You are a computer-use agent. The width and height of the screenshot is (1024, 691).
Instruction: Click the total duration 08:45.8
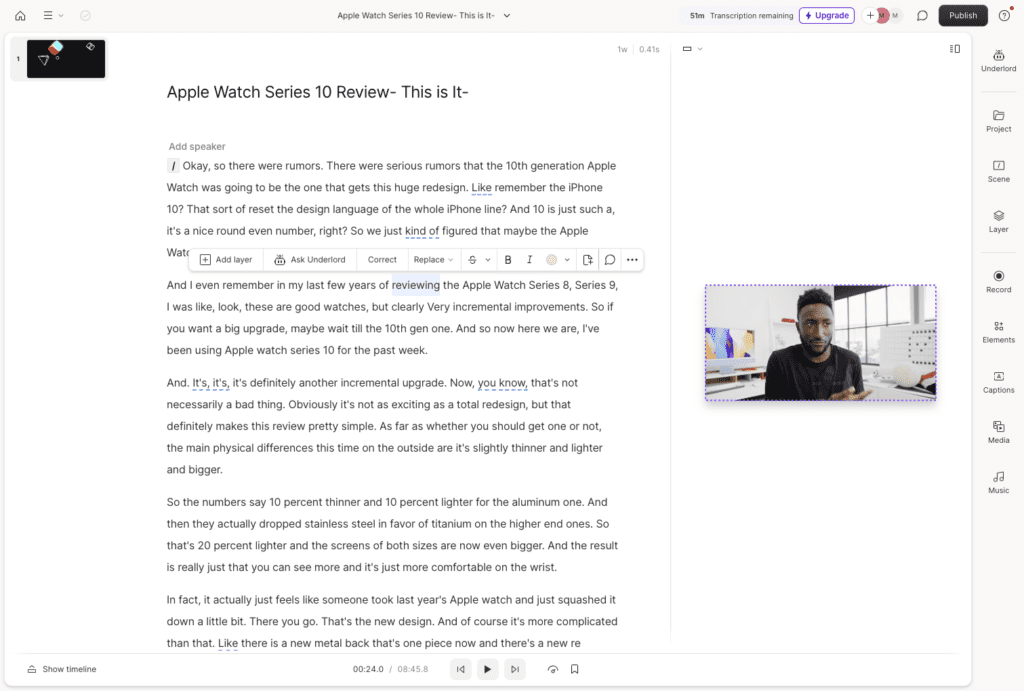coord(413,669)
